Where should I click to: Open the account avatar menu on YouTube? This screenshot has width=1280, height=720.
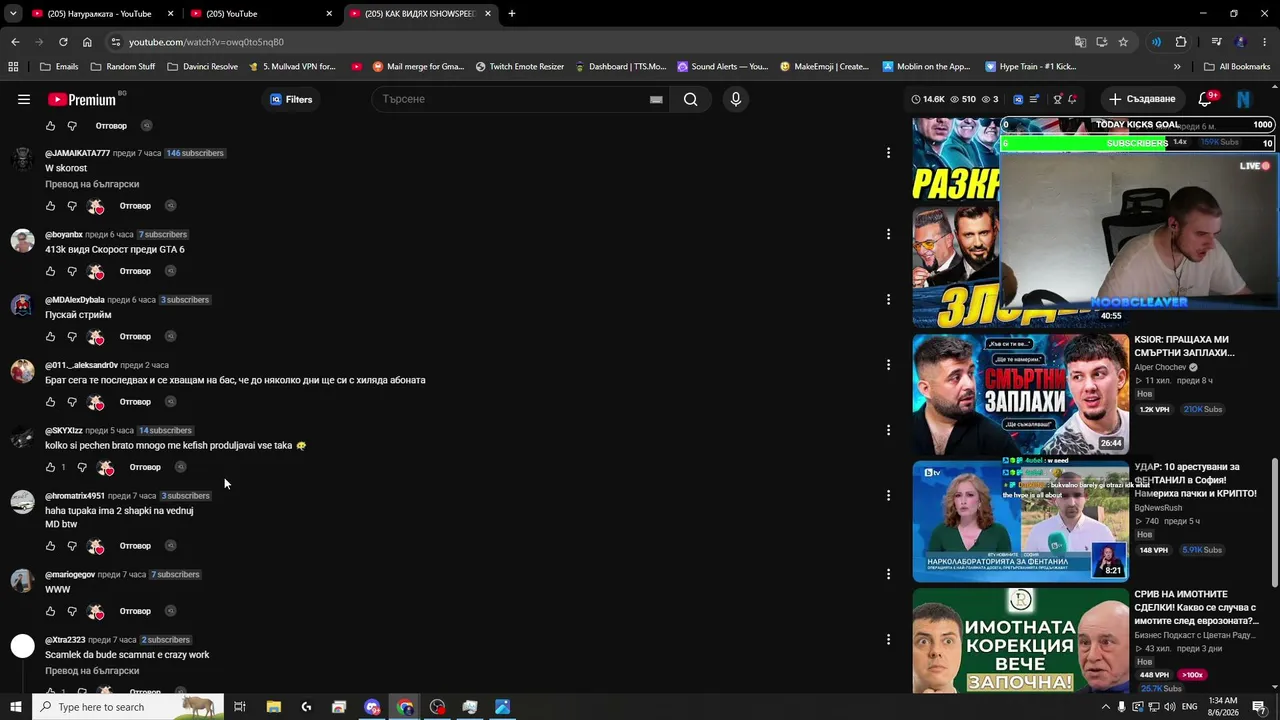(x=1244, y=99)
